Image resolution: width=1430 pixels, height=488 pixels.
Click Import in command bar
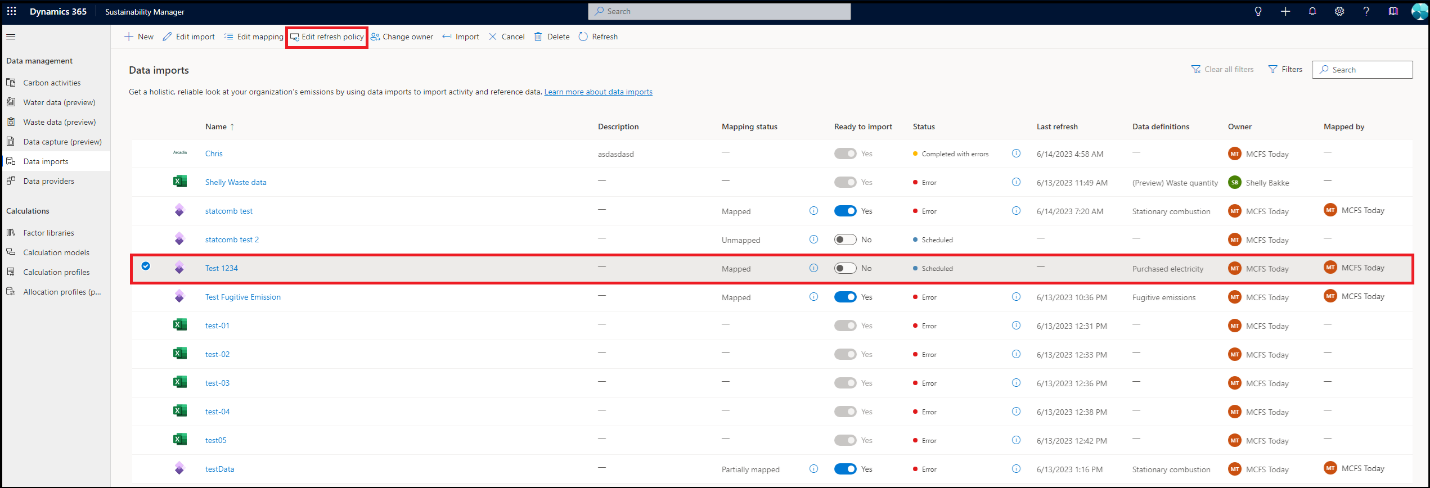(x=460, y=36)
